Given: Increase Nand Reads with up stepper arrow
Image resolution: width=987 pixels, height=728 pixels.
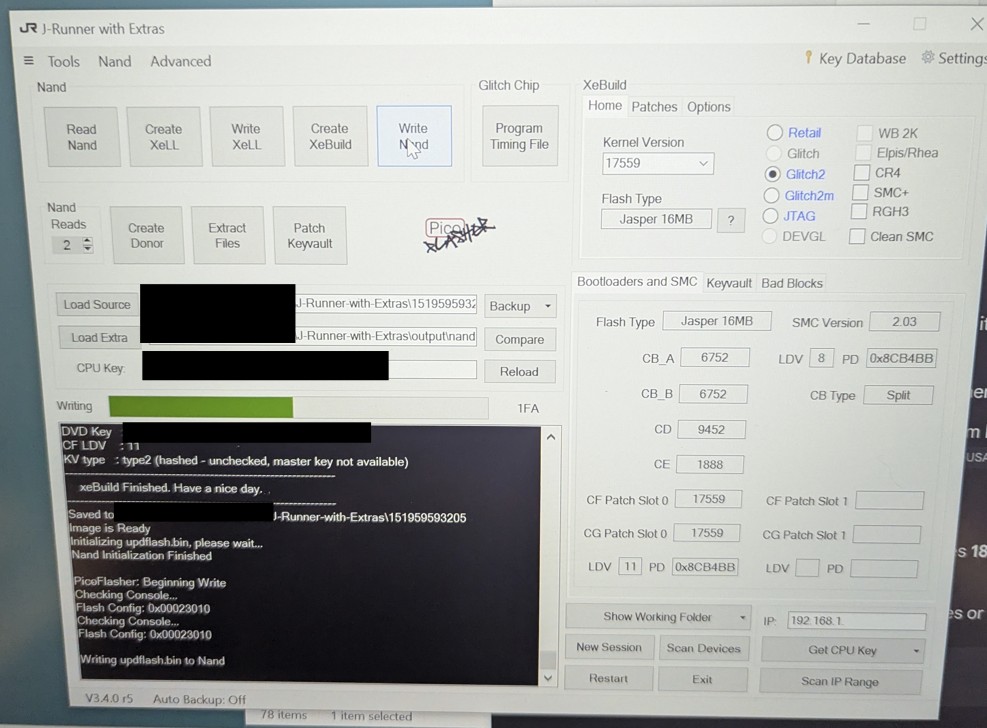Looking at the screenshot, I should (x=87, y=240).
